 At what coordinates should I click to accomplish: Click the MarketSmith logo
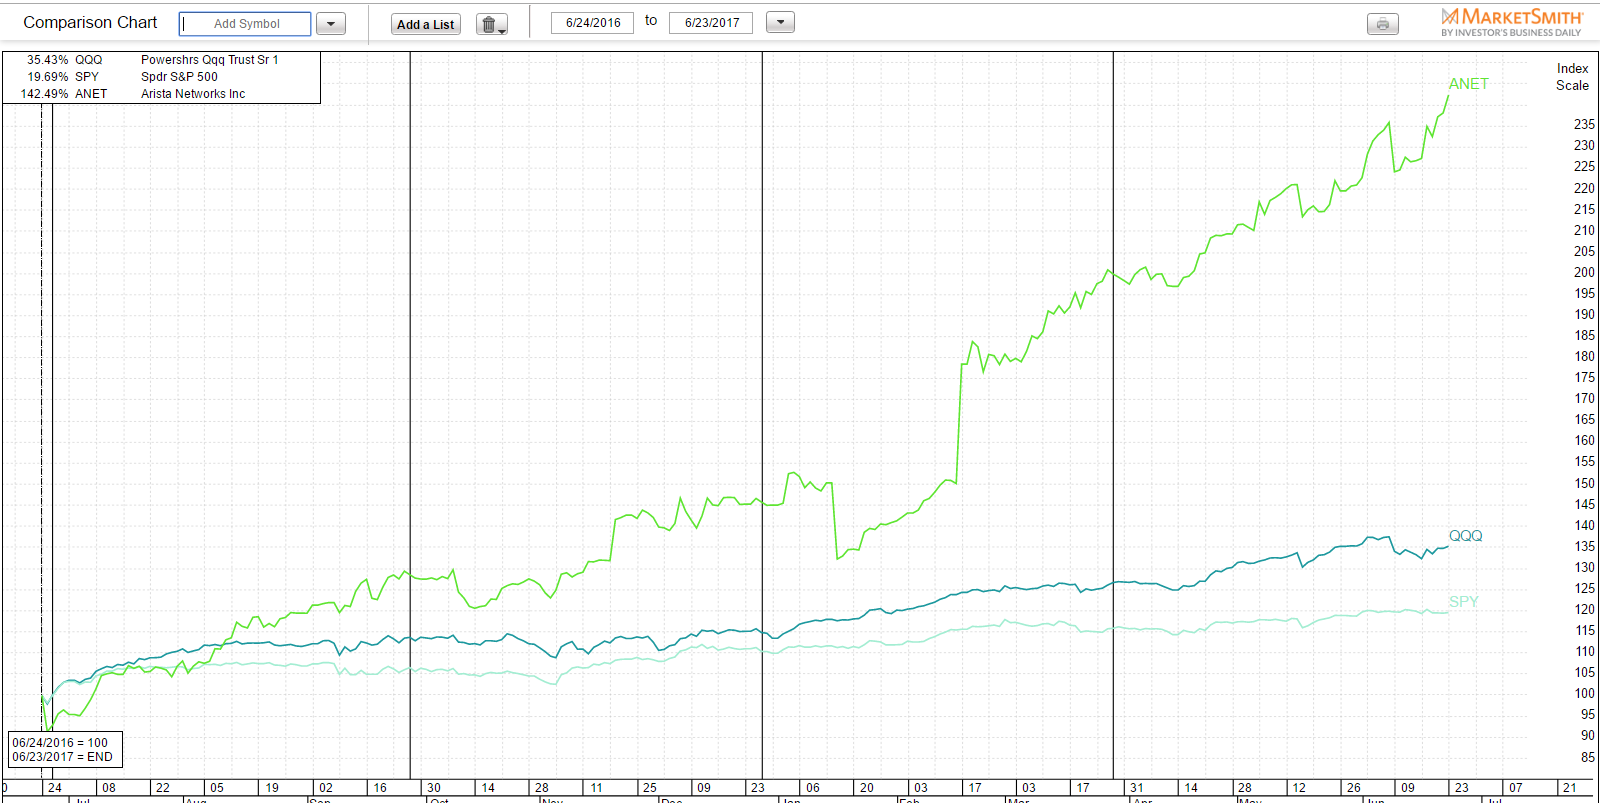pos(1511,22)
